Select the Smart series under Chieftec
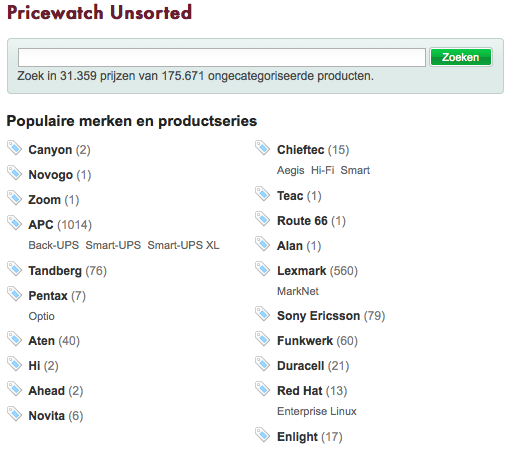The image size is (513, 468). [x=355, y=170]
